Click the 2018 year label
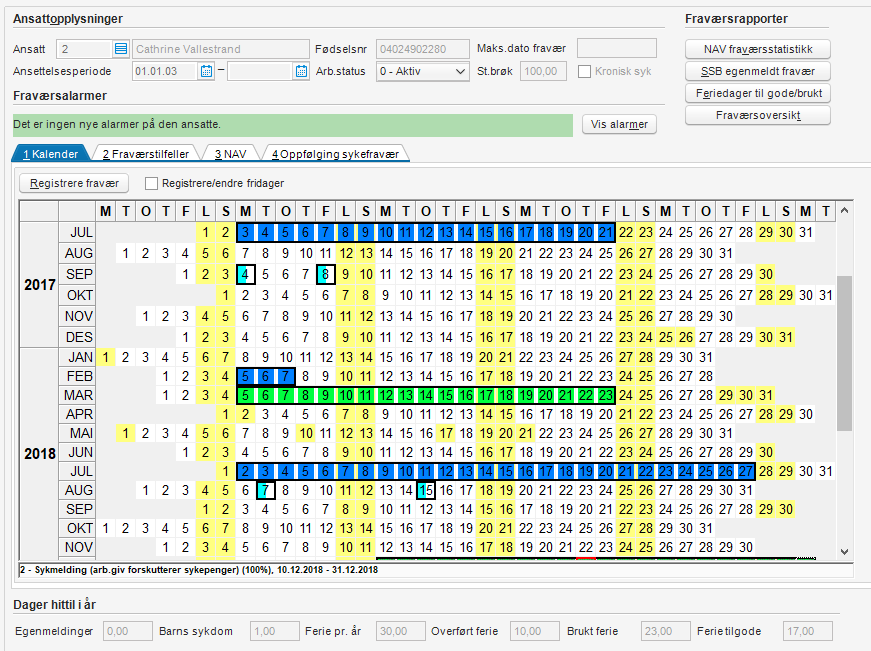 pos(39,454)
